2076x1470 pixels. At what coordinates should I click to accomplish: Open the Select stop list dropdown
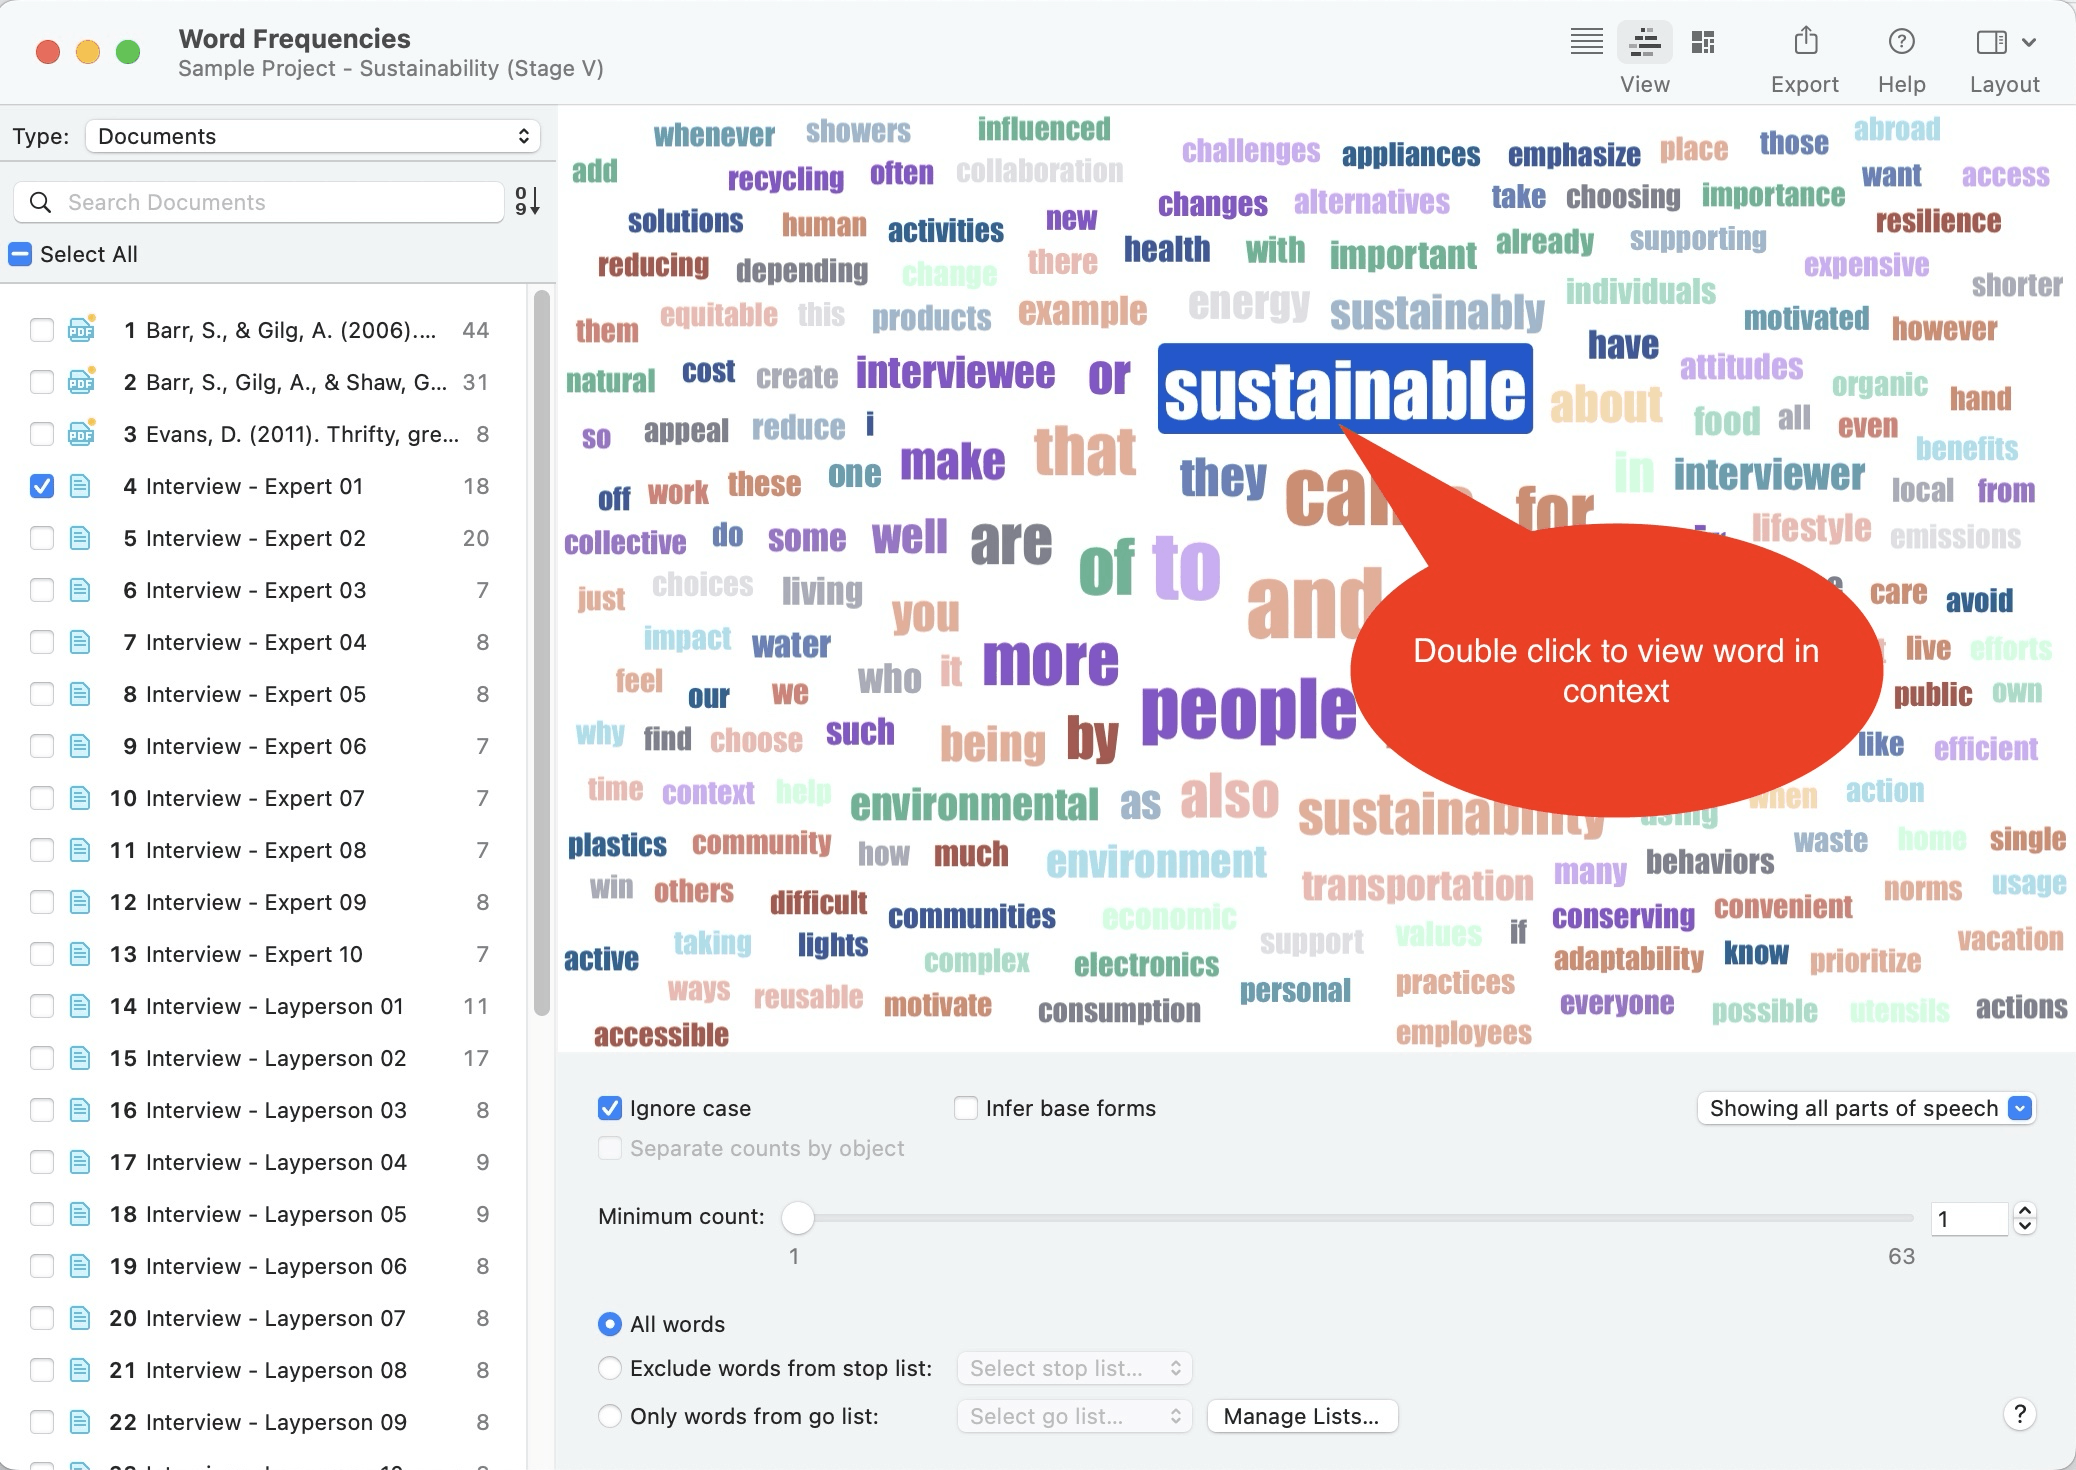coord(1074,1368)
